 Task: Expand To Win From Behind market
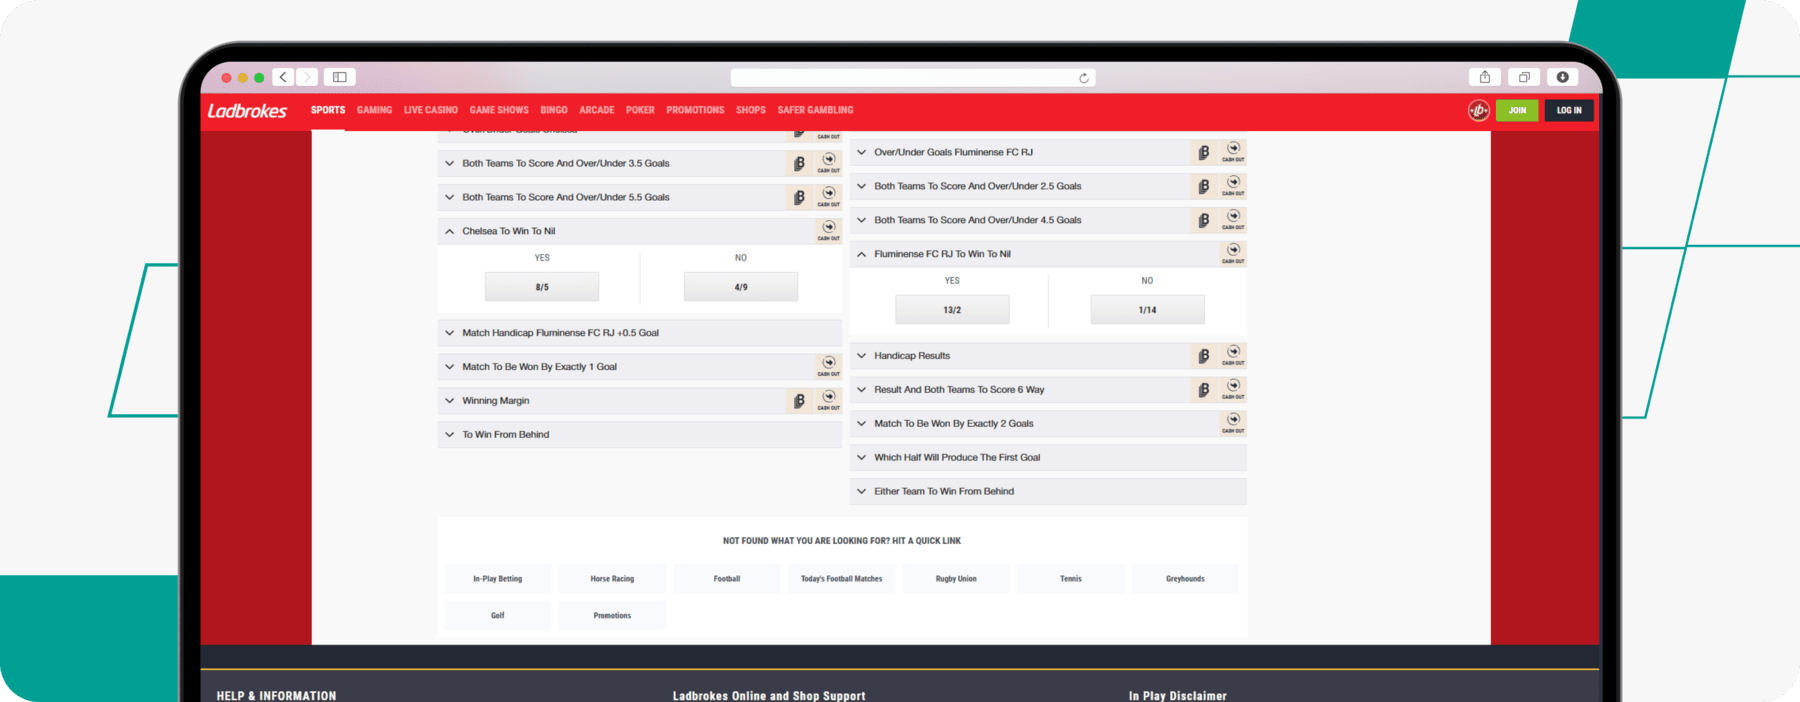point(640,435)
